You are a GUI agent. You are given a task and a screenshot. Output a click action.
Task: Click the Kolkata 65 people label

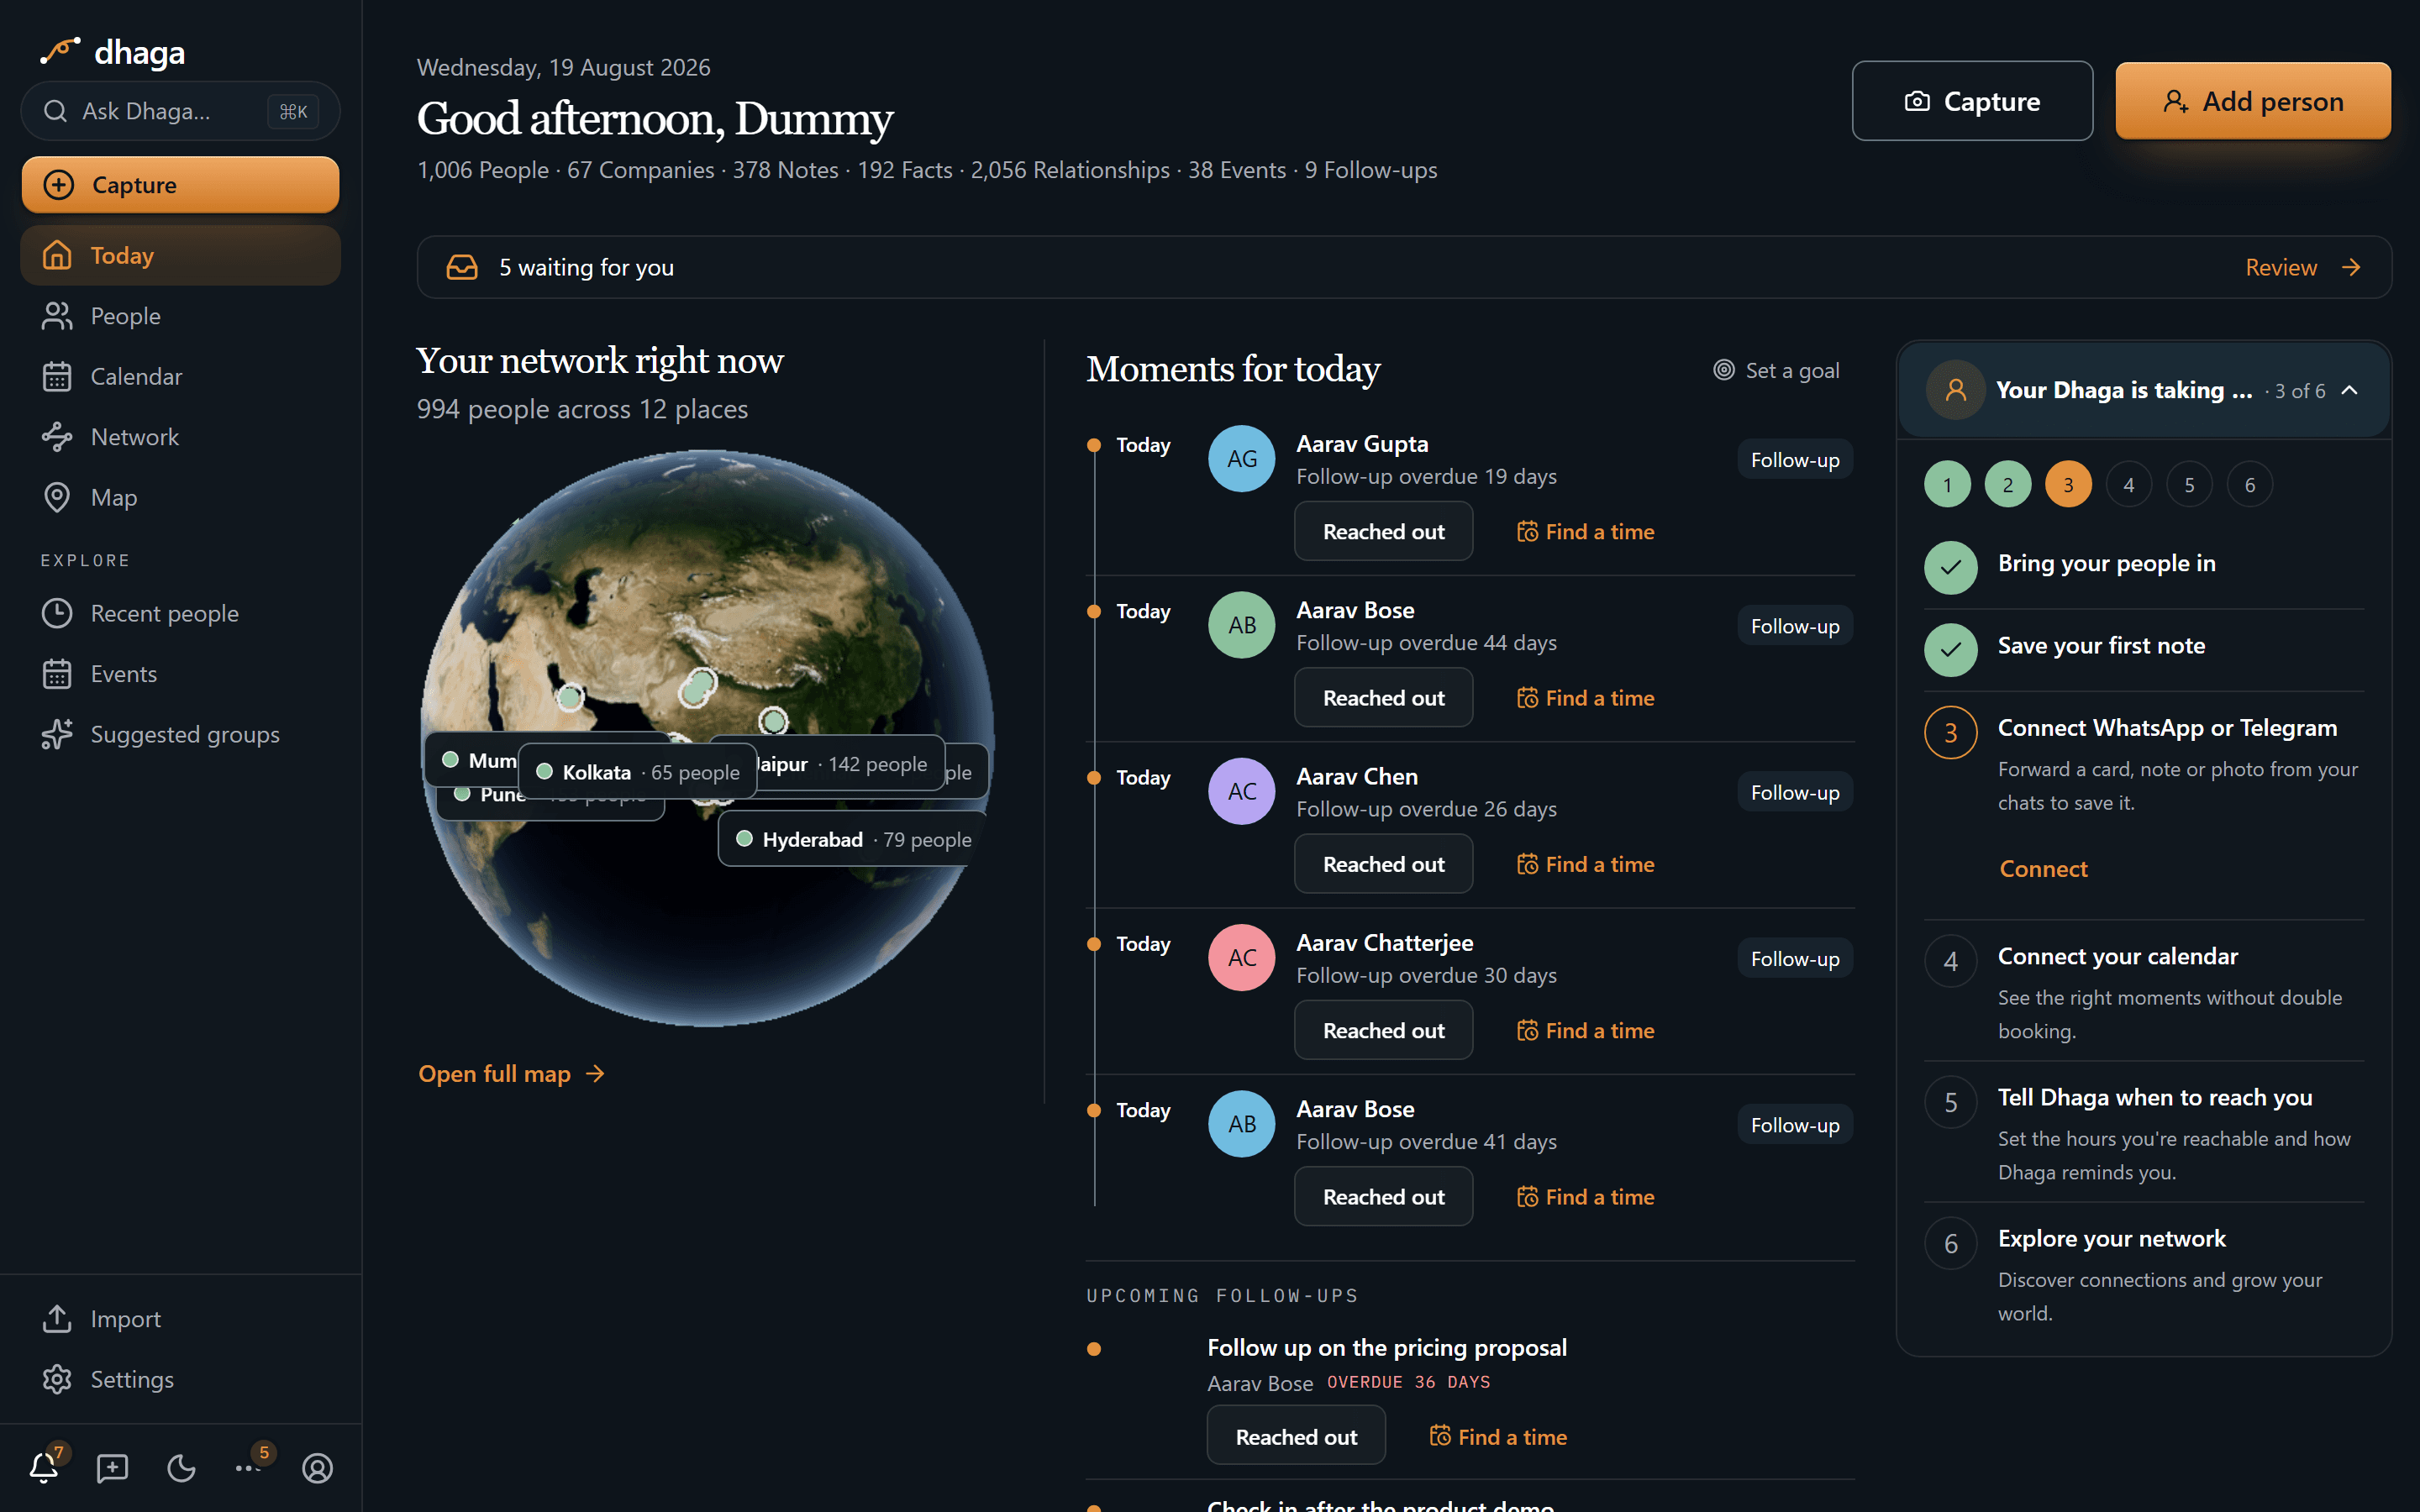click(638, 772)
